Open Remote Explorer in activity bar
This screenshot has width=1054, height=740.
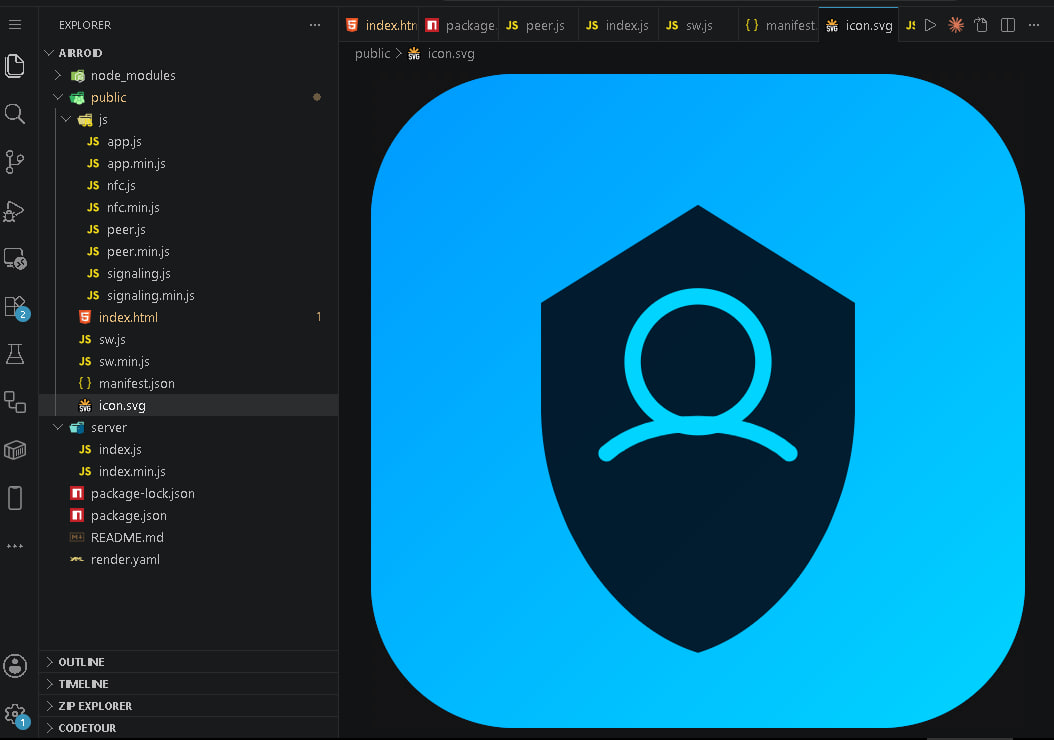point(15,259)
